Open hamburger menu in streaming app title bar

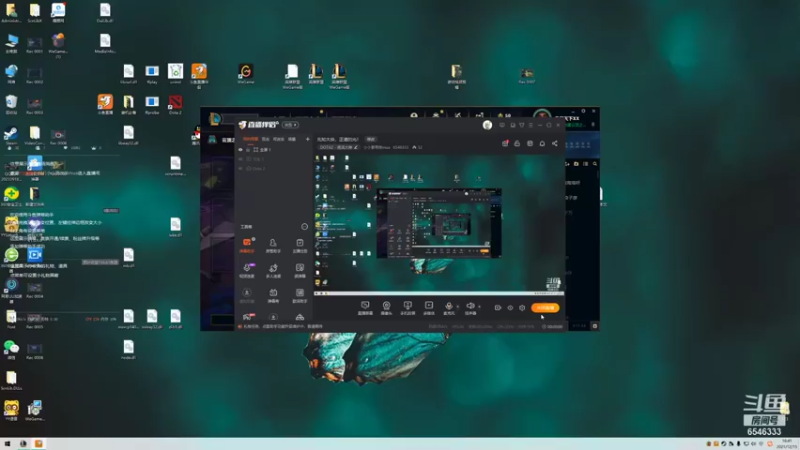[x=531, y=125]
